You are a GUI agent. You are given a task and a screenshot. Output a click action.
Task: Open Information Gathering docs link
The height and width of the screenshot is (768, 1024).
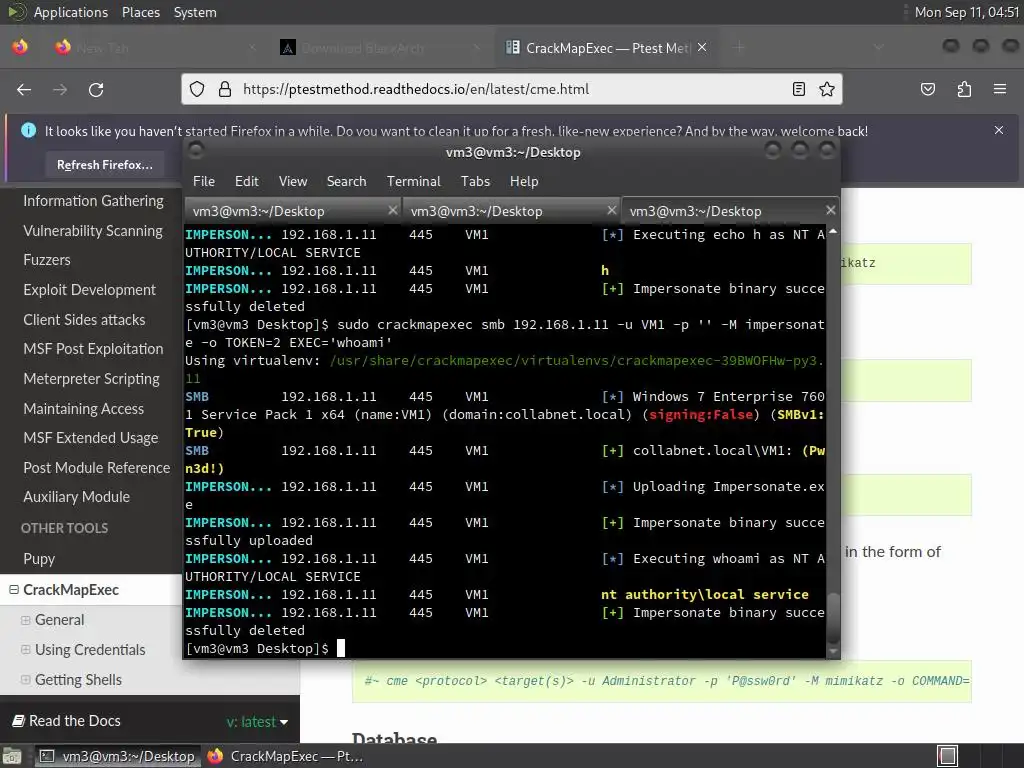pos(93,201)
